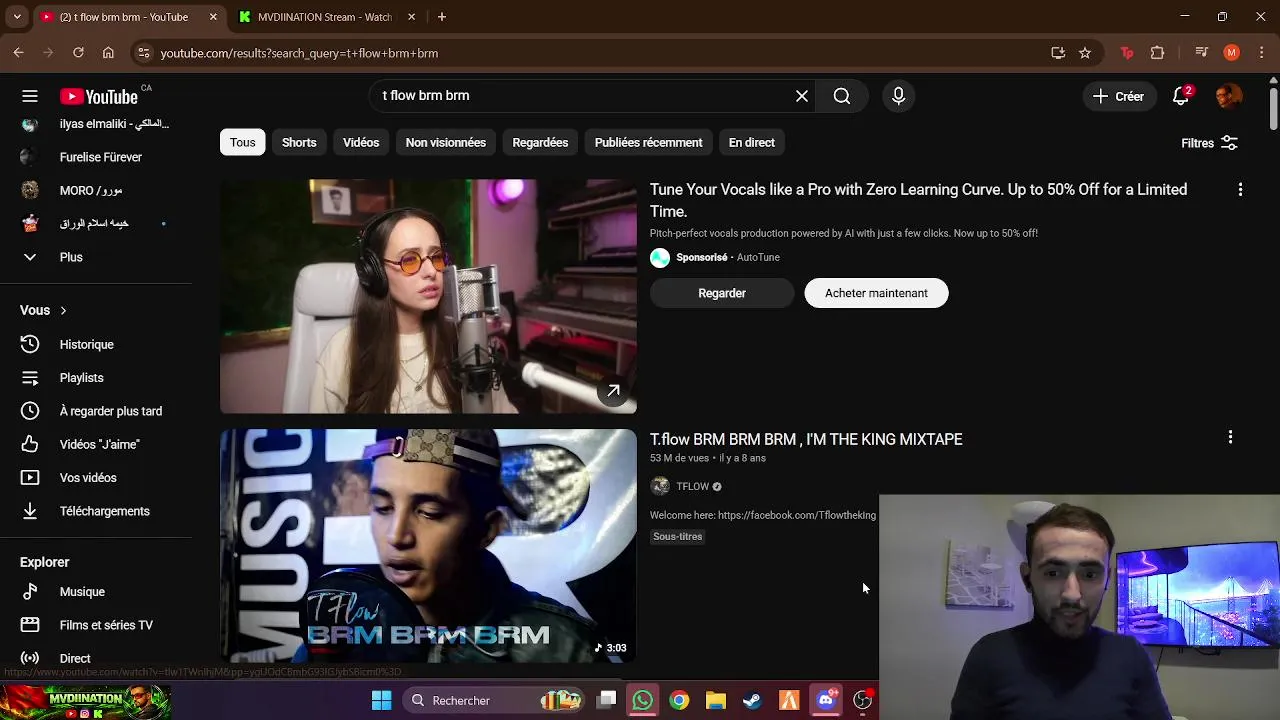
Task: Select the Shorts filter chip
Action: pyautogui.click(x=299, y=142)
